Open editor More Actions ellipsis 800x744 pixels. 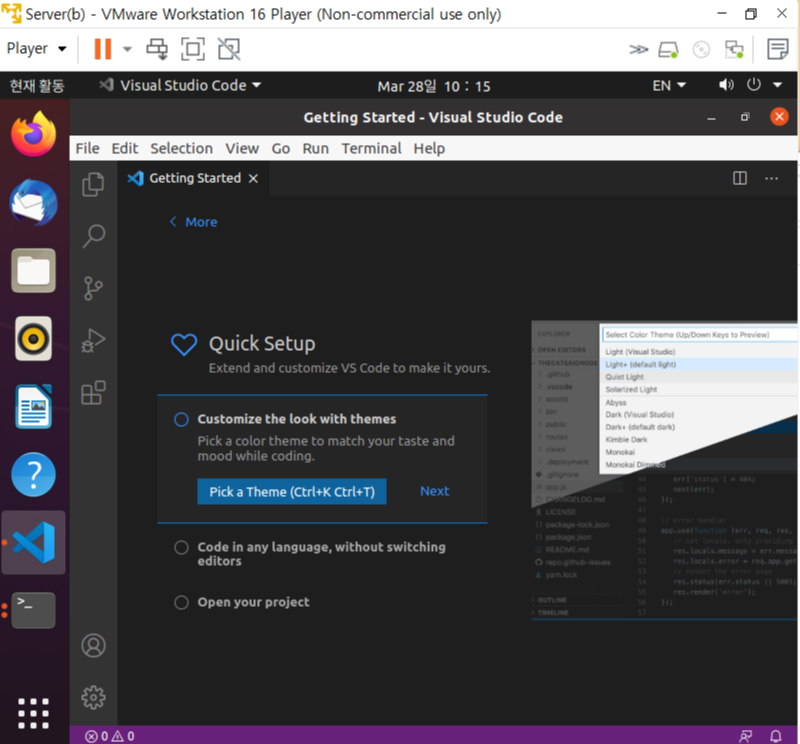click(x=771, y=178)
